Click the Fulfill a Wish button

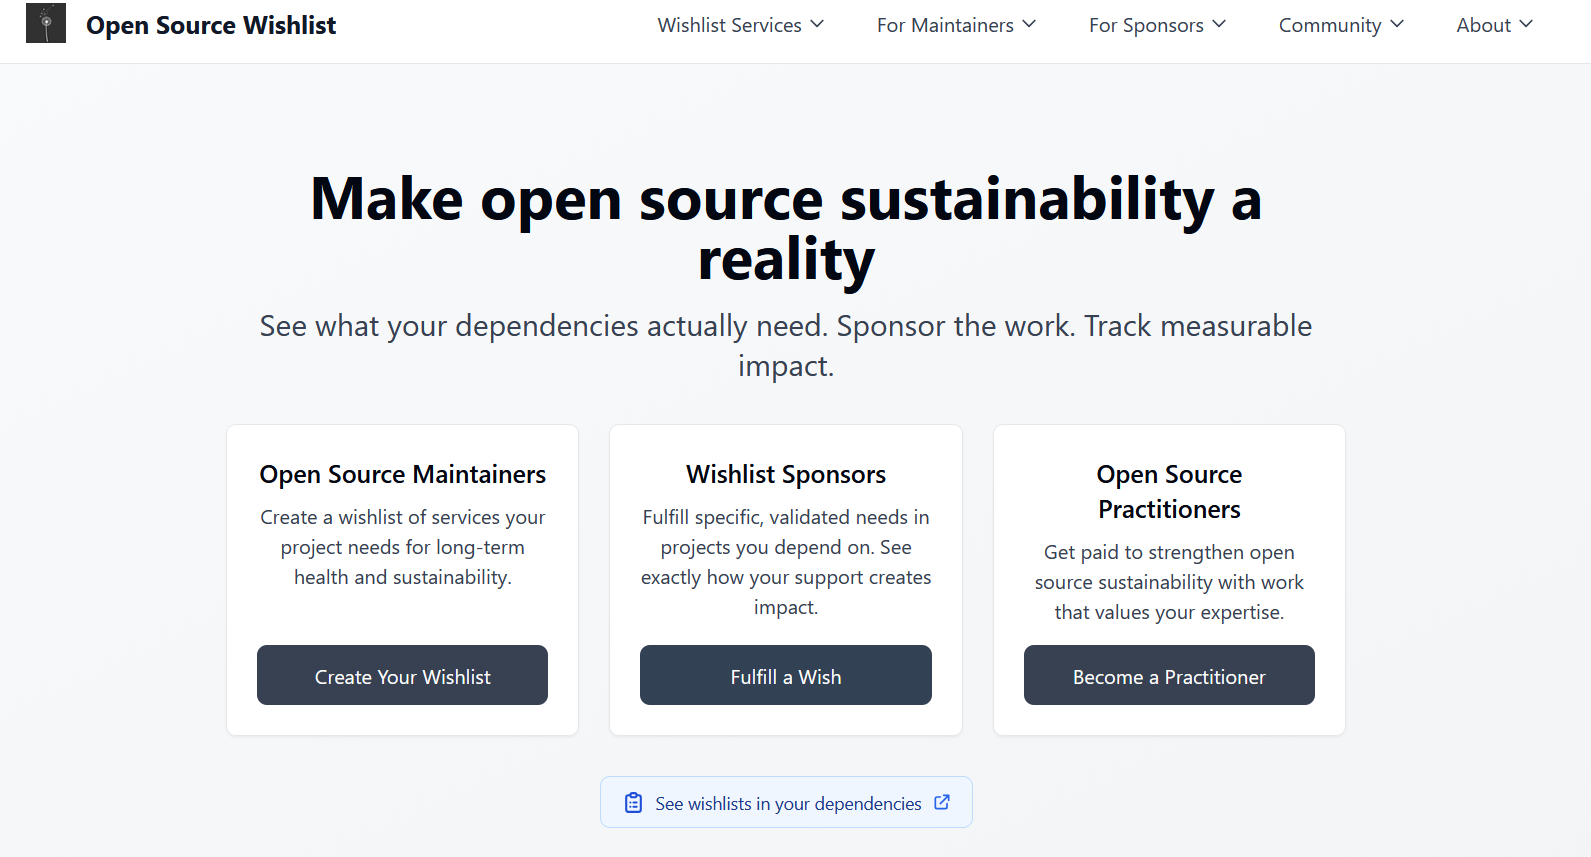pyautogui.click(x=786, y=675)
